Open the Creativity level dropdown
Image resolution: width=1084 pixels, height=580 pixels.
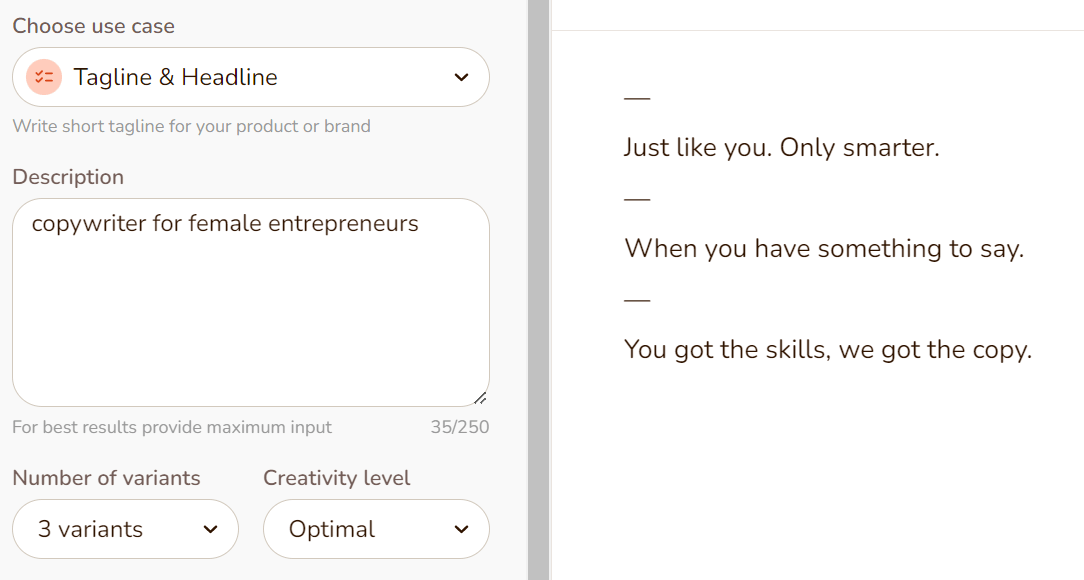[376, 529]
